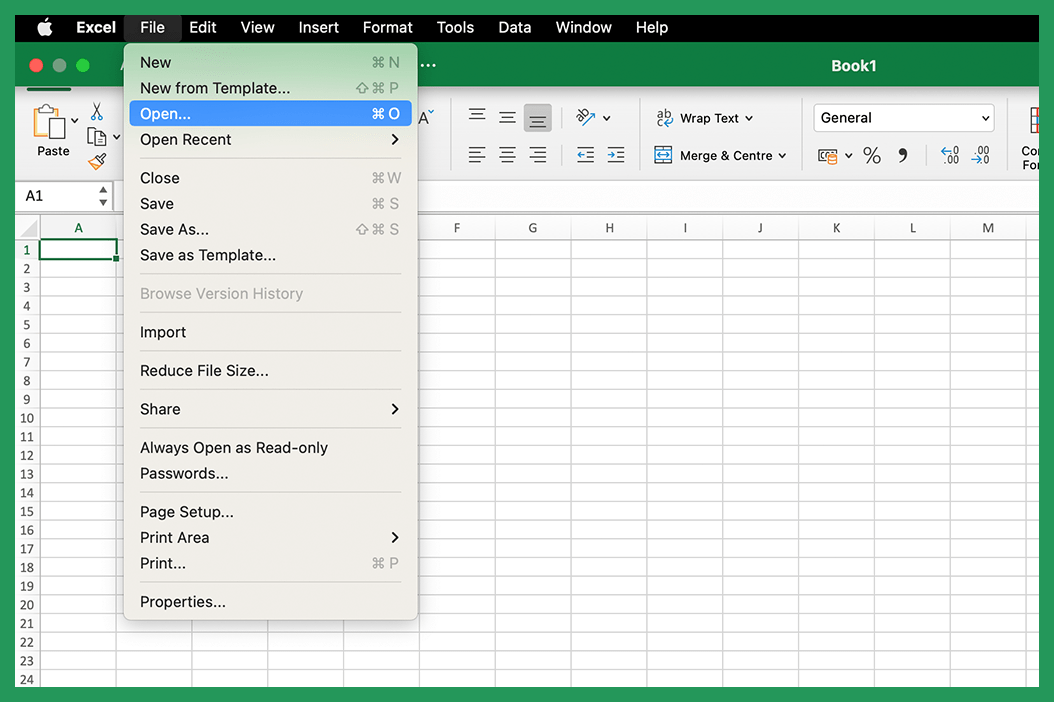Click the Increase Indent icon
Image resolution: width=1054 pixels, height=702 pixels.
pyautogui.click(x=615, y=155)
